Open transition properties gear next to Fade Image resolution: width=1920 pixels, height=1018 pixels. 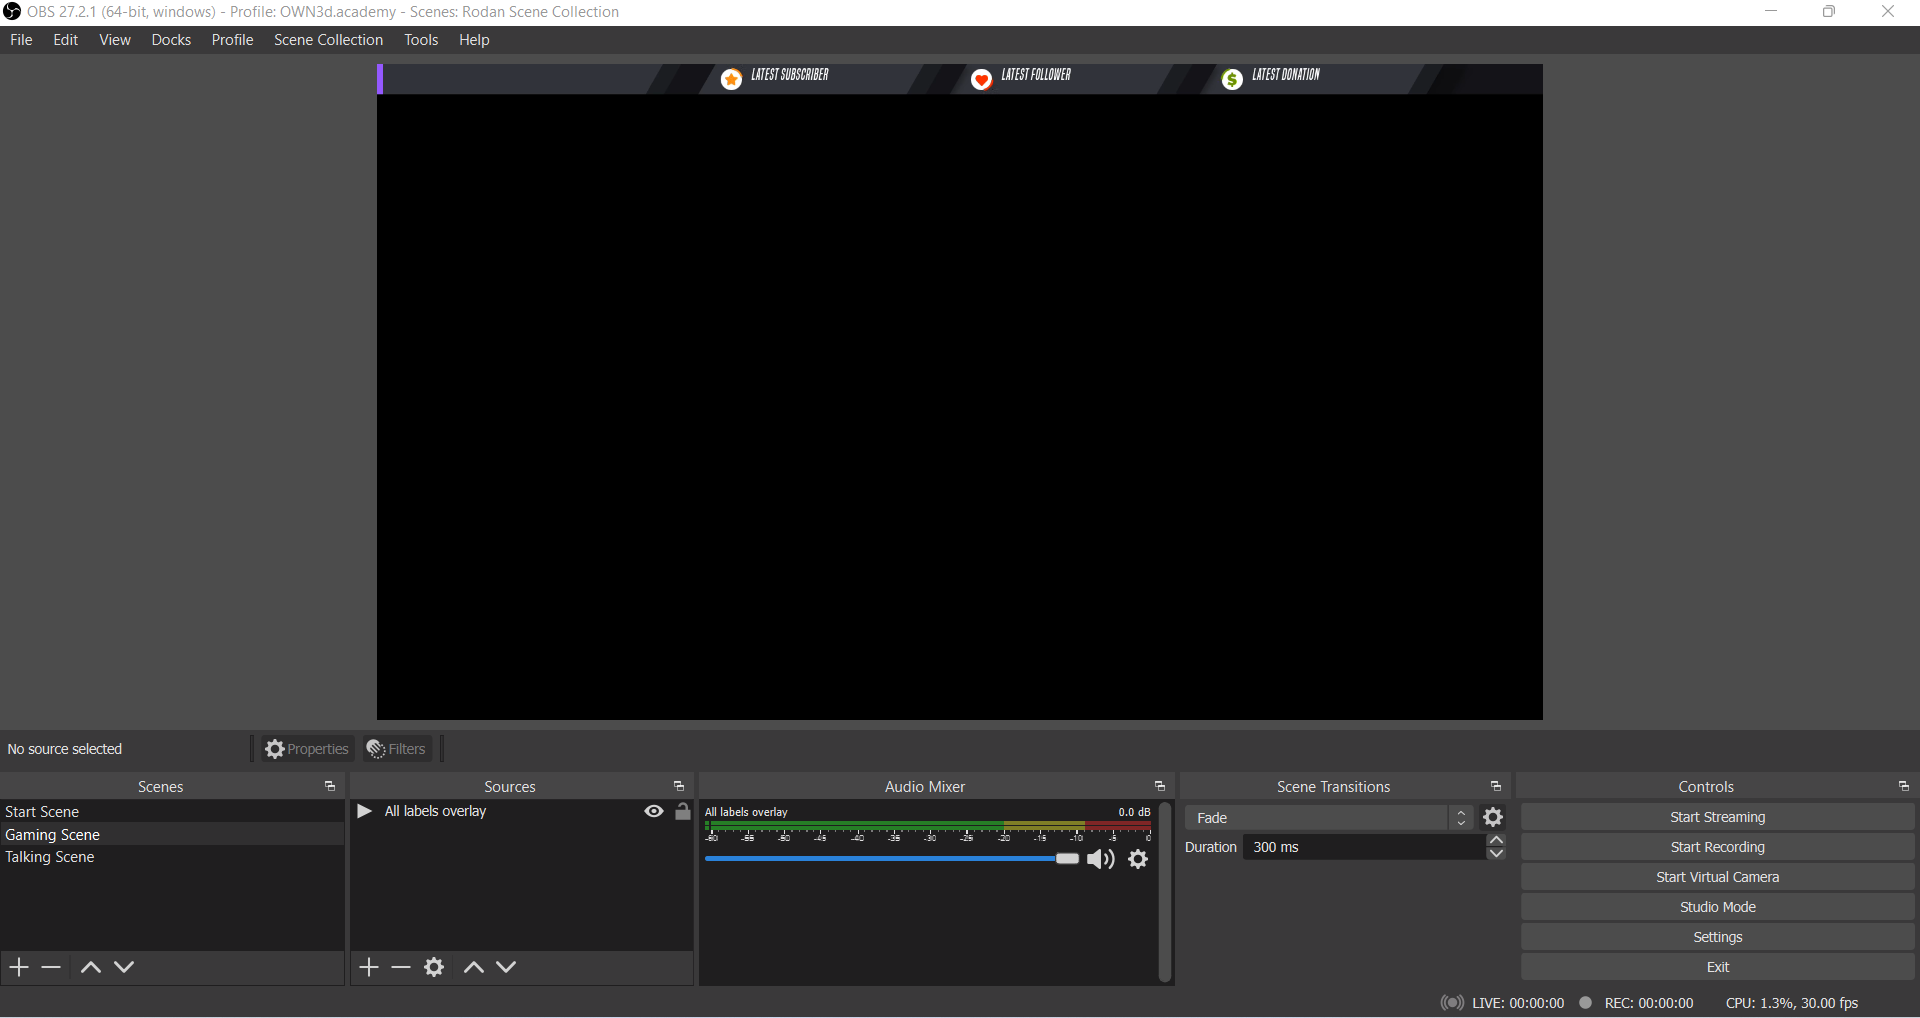click(1493, 818)
